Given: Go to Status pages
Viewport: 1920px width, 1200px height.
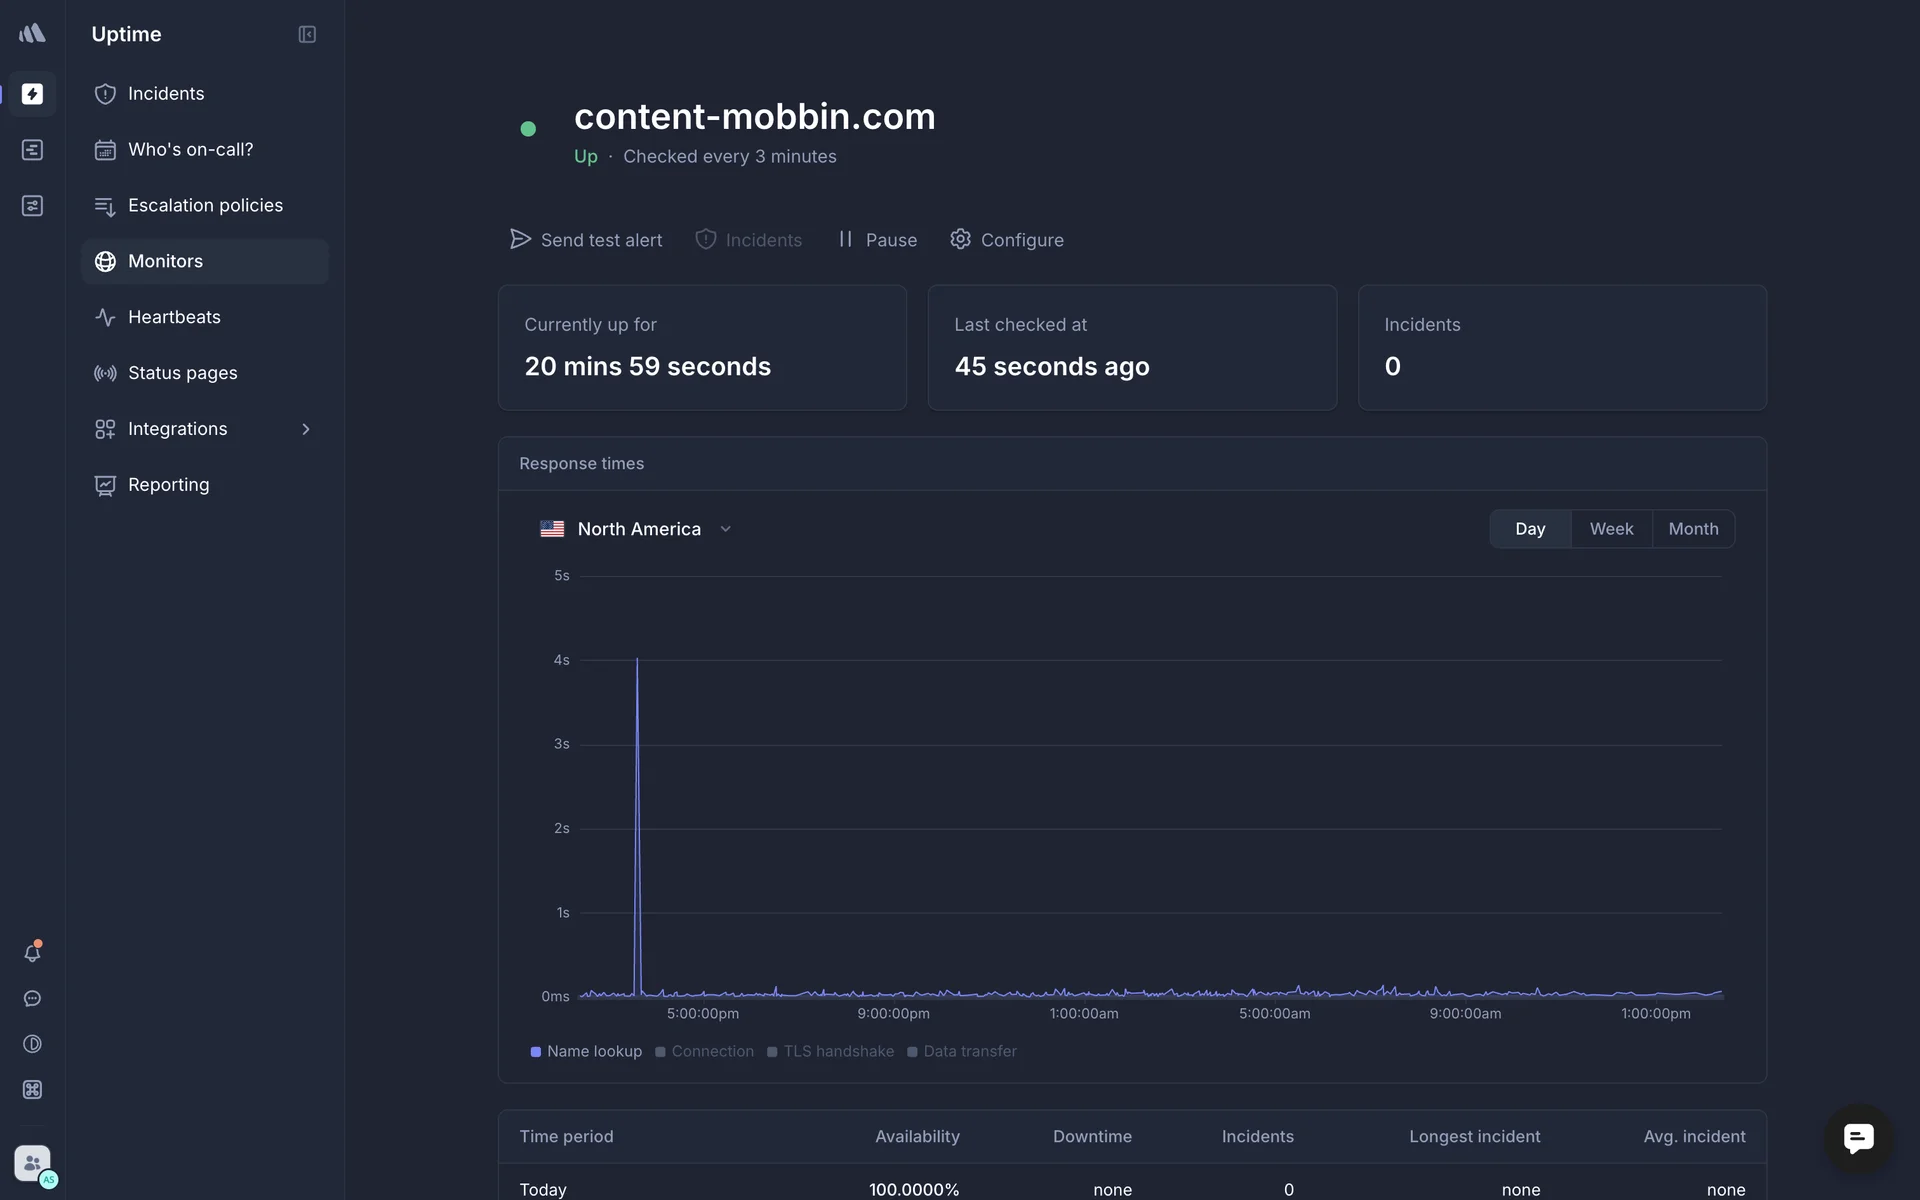Looking at the screenshot, I should [x=182, y=373].
